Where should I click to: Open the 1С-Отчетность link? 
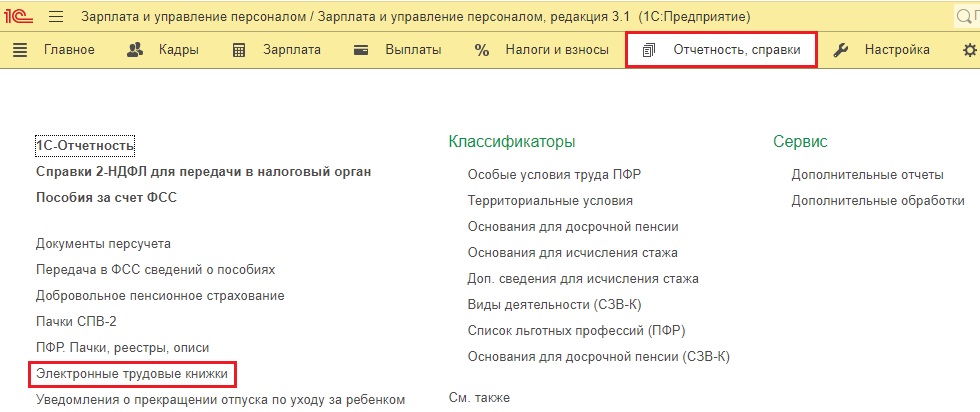pos(85,146)
